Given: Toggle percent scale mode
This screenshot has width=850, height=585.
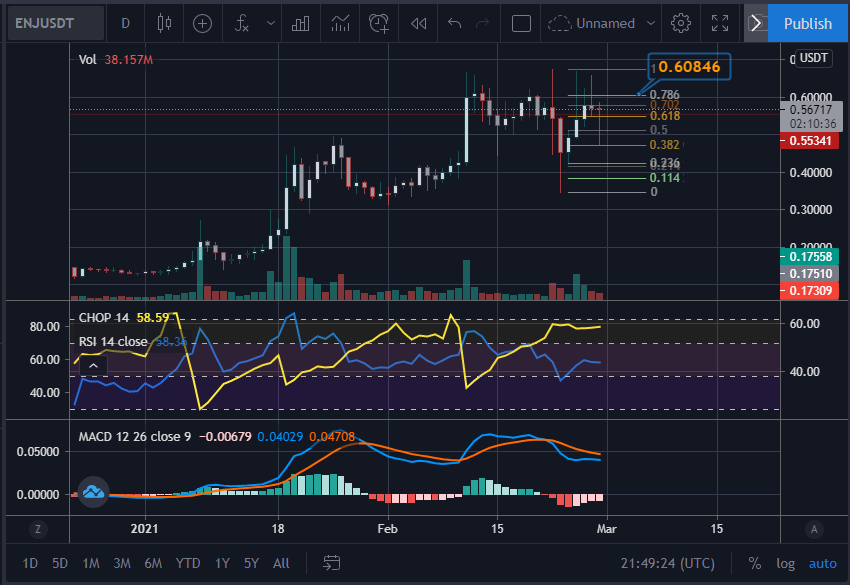Looking at the screenshot, I should click(x=755, y=563).
